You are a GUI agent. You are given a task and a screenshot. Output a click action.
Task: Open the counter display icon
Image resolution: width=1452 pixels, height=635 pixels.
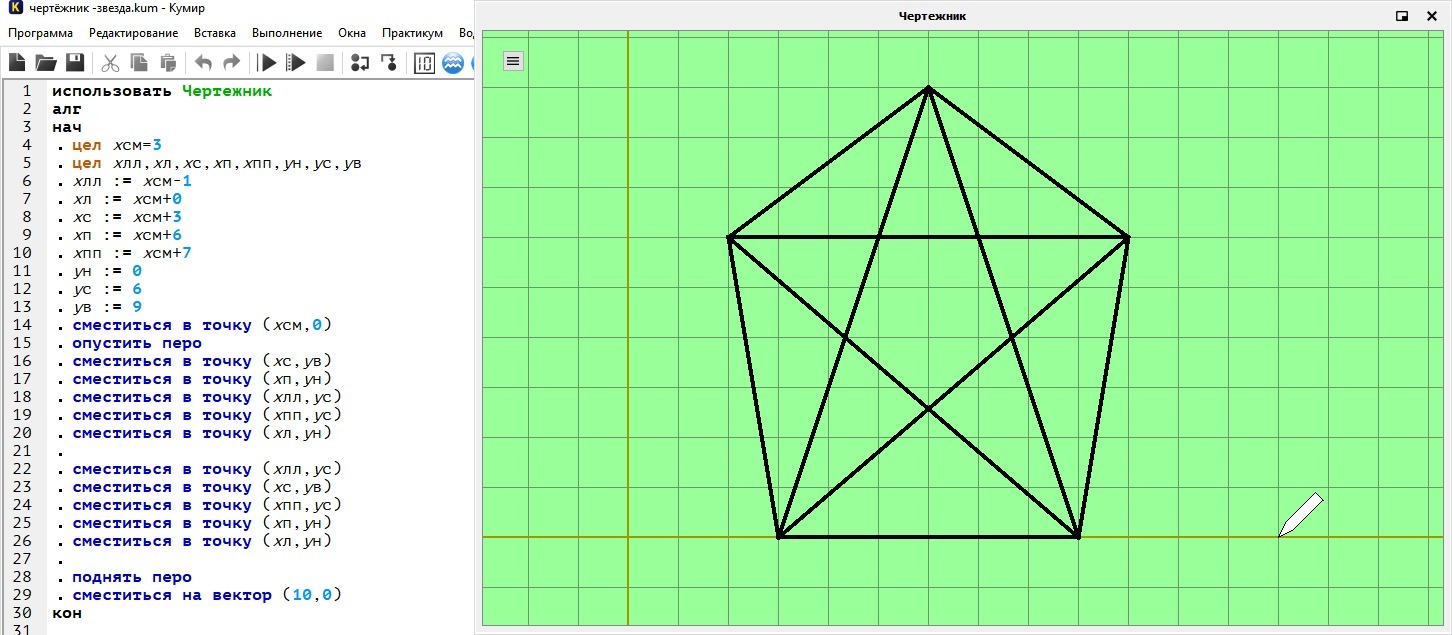pos(424,63)
